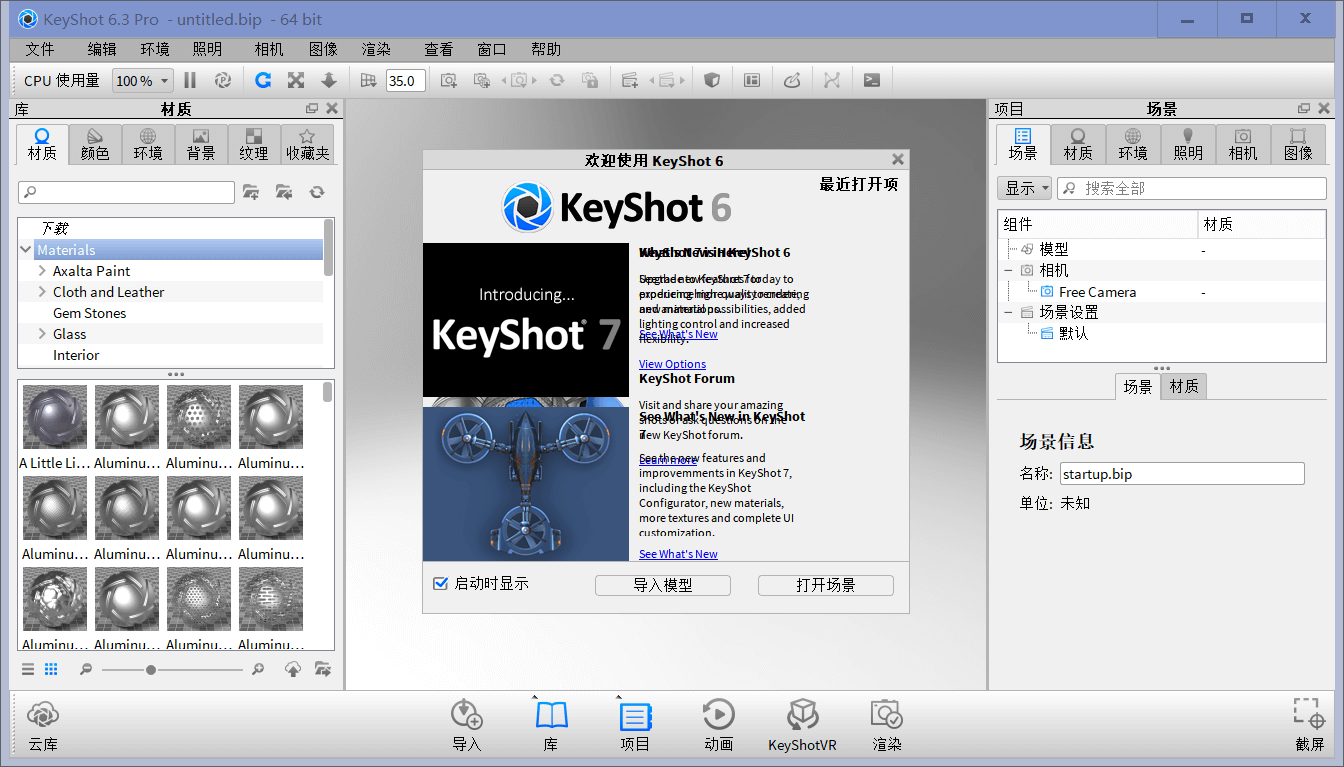
Task: Click the performance mode icon beside pause
Action: point(223,81)
